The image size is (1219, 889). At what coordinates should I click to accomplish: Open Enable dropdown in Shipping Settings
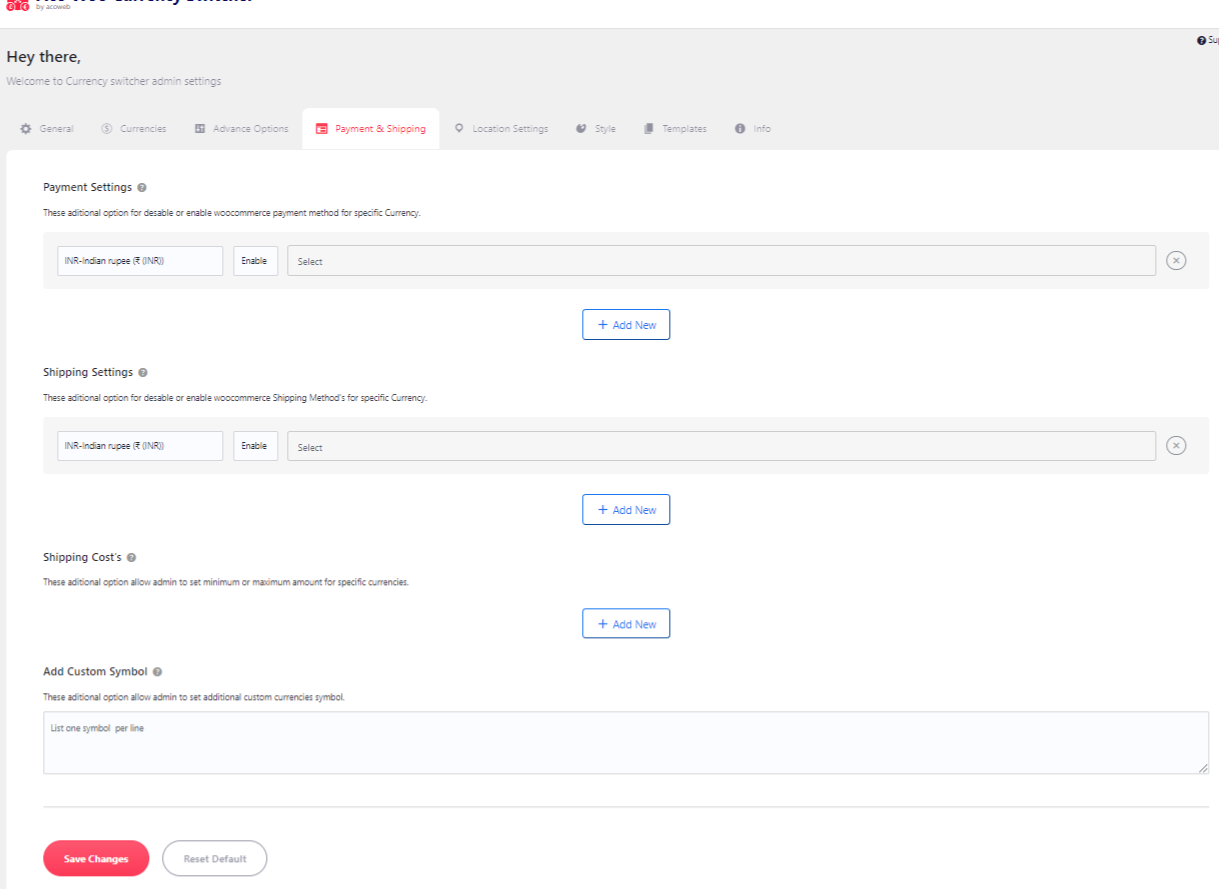coord(255,446)
